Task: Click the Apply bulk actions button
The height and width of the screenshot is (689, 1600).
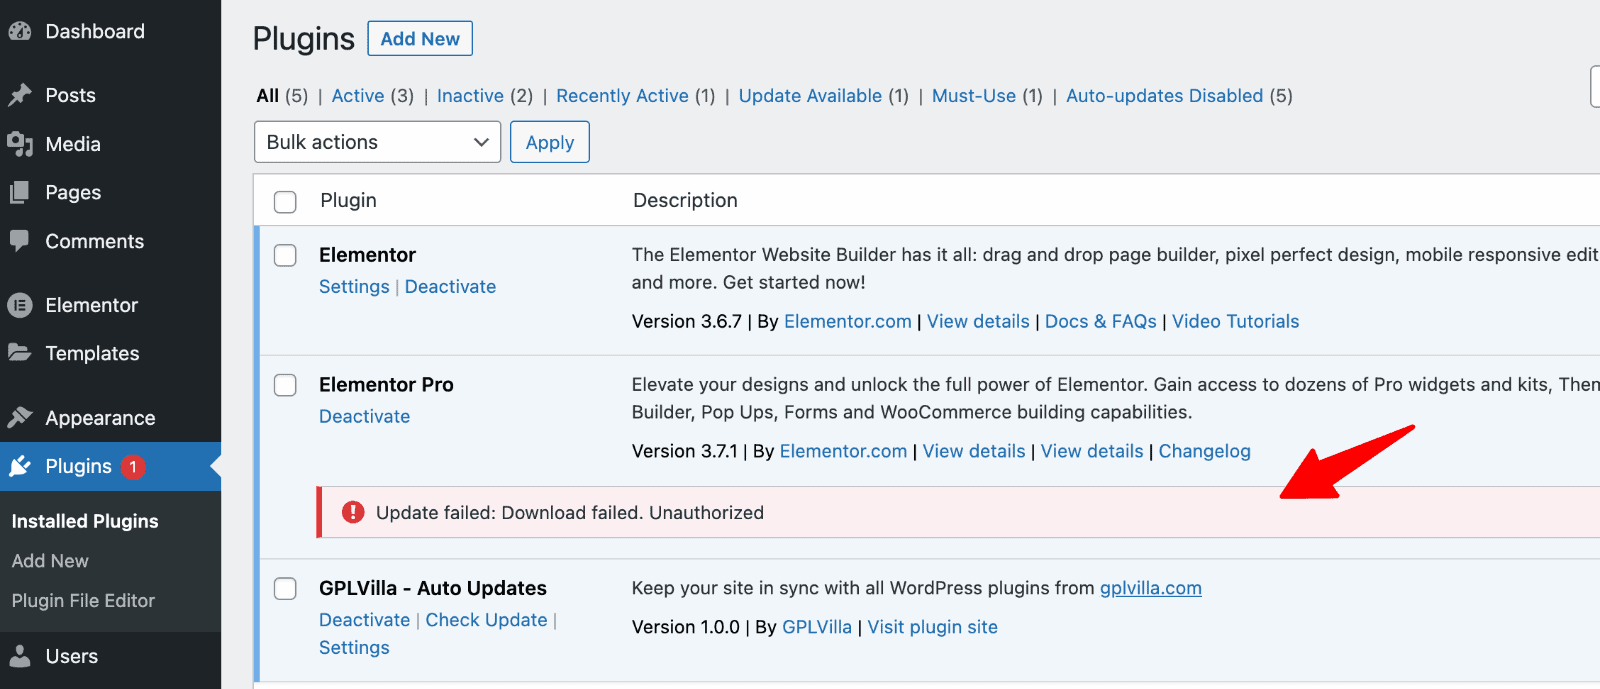Action: point(550,142)
